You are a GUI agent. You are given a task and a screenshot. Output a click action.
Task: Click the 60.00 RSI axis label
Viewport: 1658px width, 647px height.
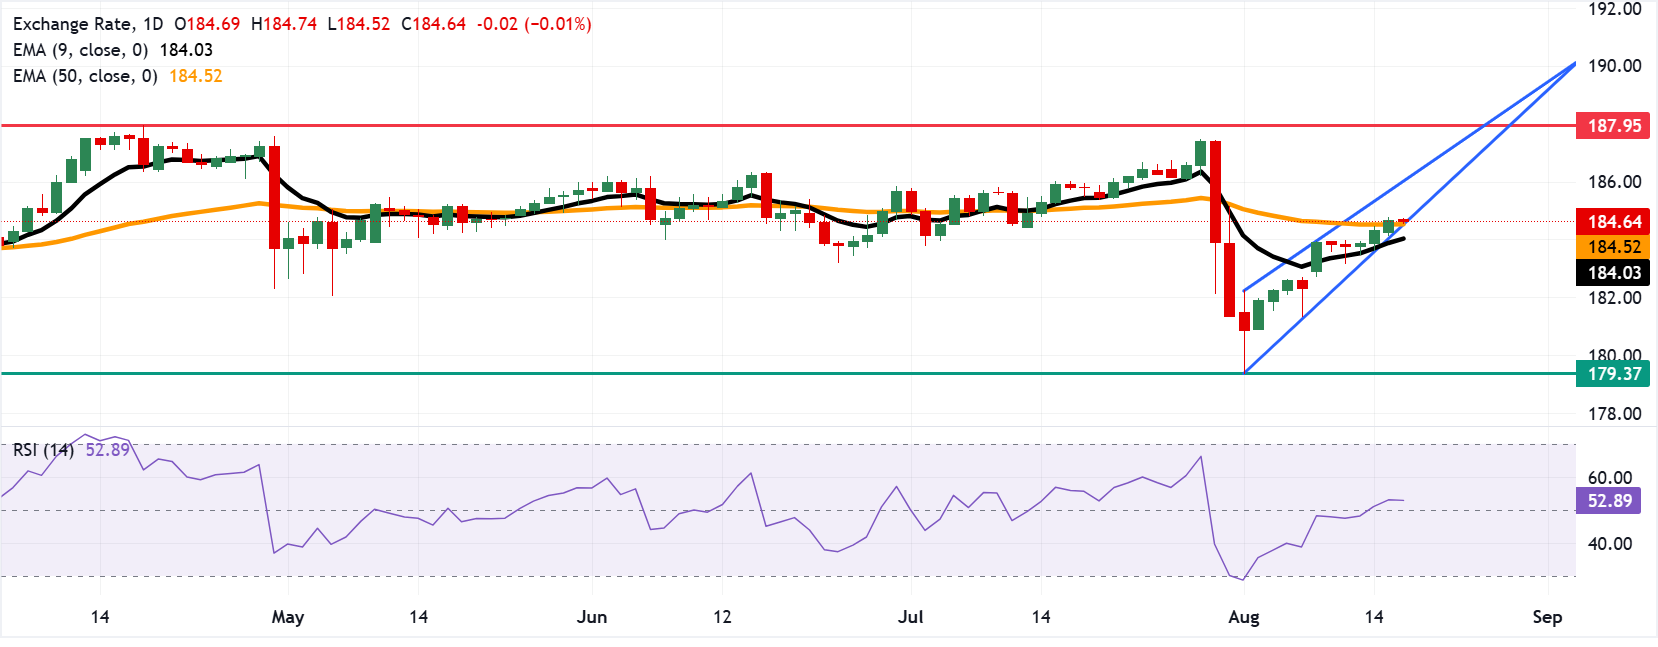tap(1610, 478)
